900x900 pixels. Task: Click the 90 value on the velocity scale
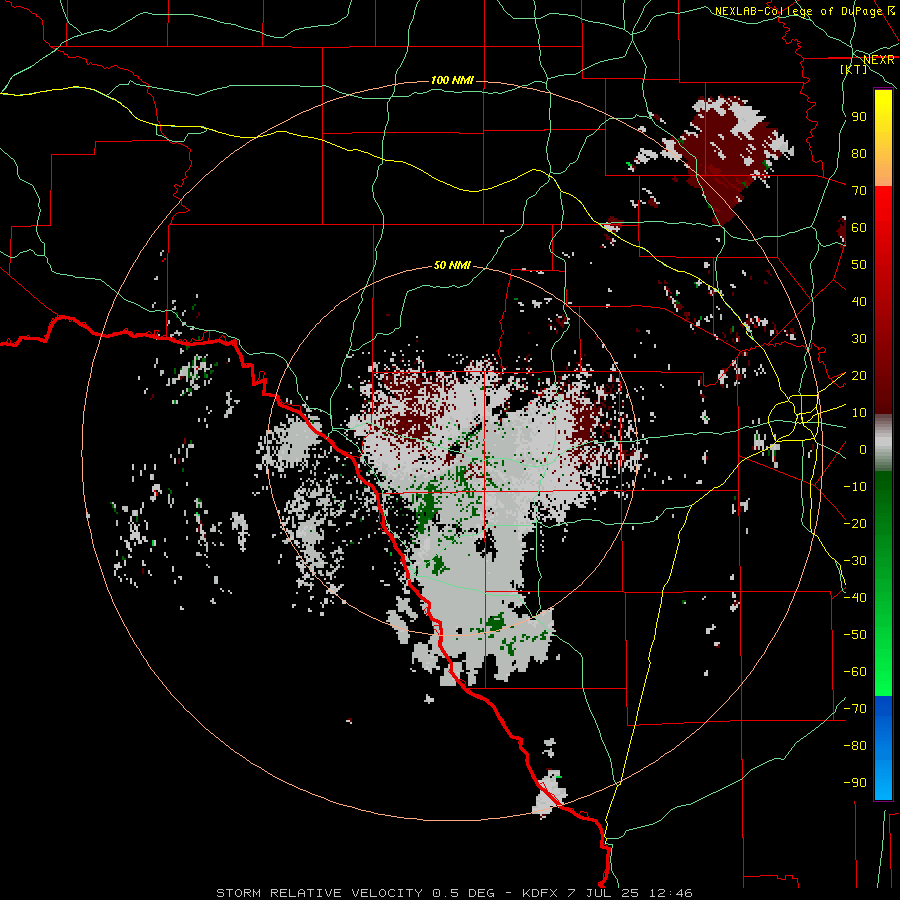(x=859, y=117)
